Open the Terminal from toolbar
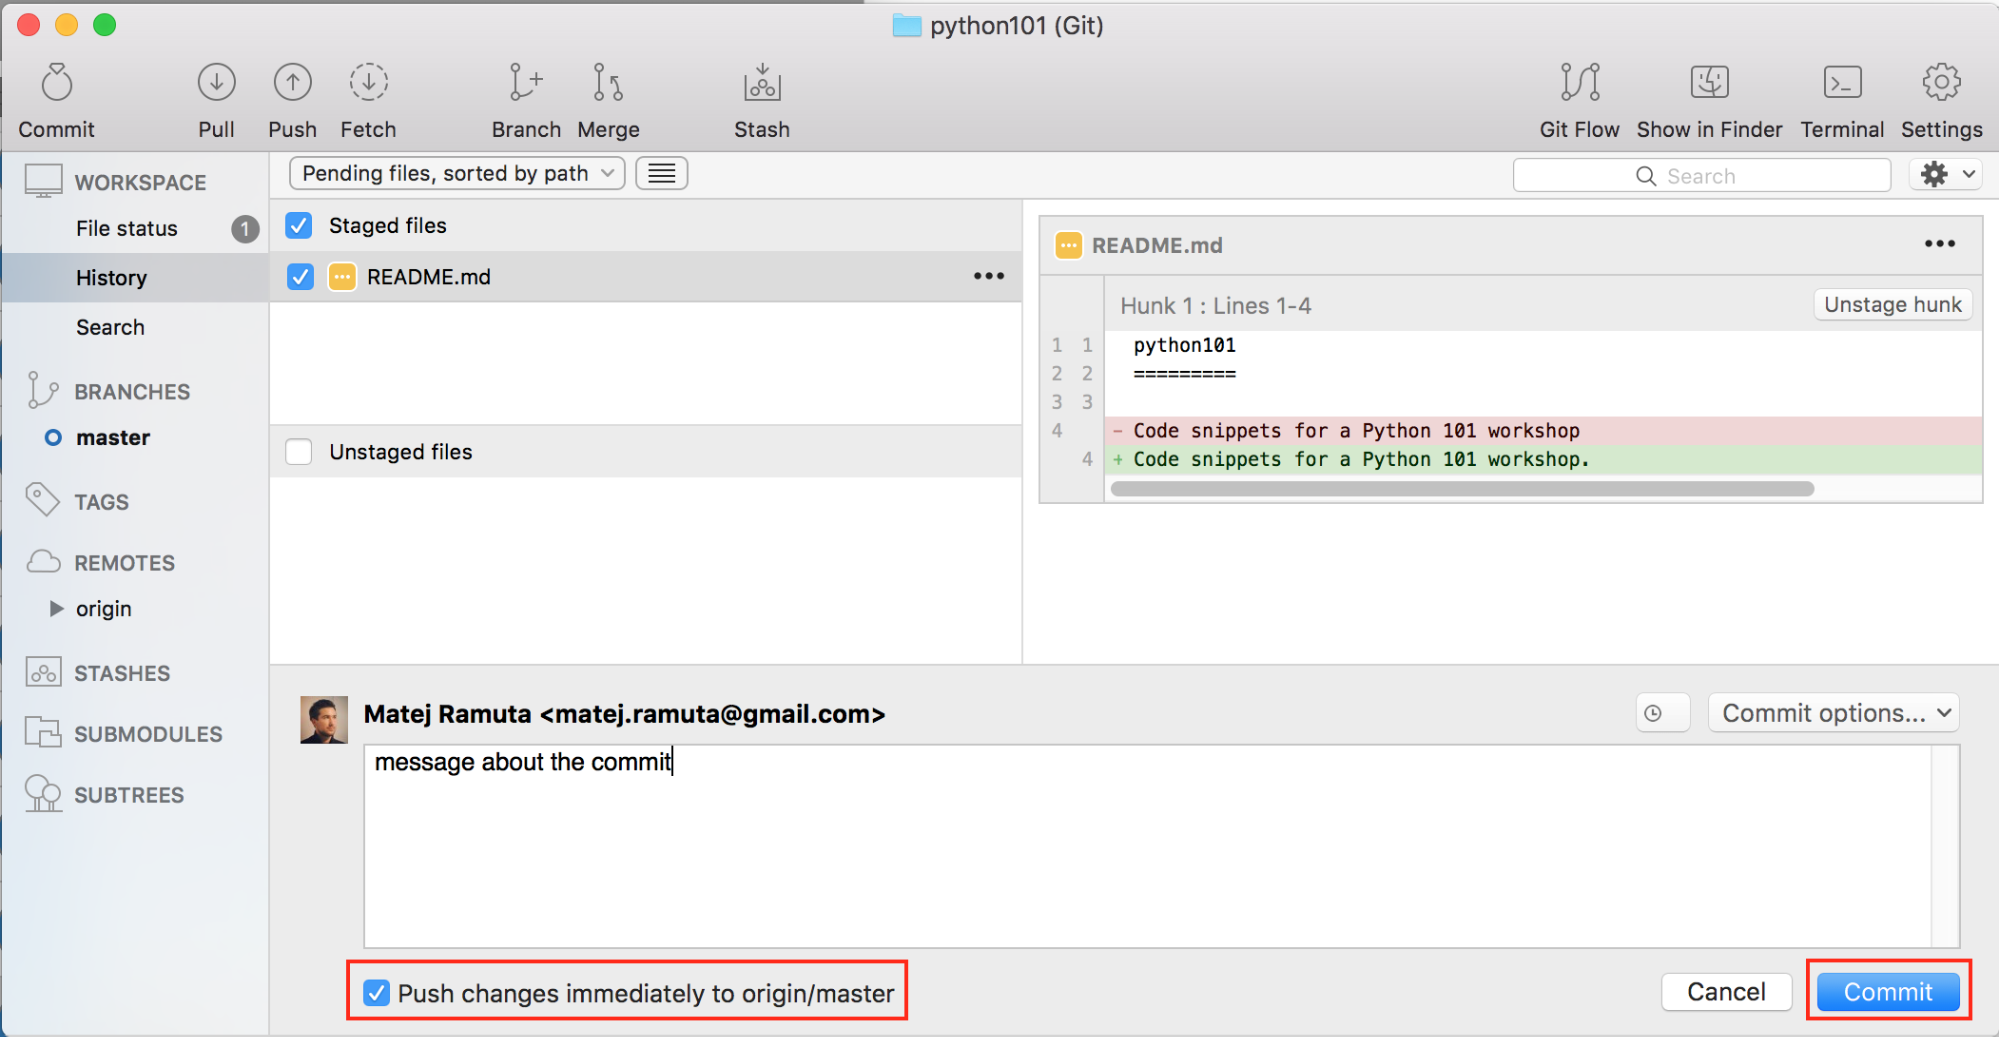 [1842, 83]
